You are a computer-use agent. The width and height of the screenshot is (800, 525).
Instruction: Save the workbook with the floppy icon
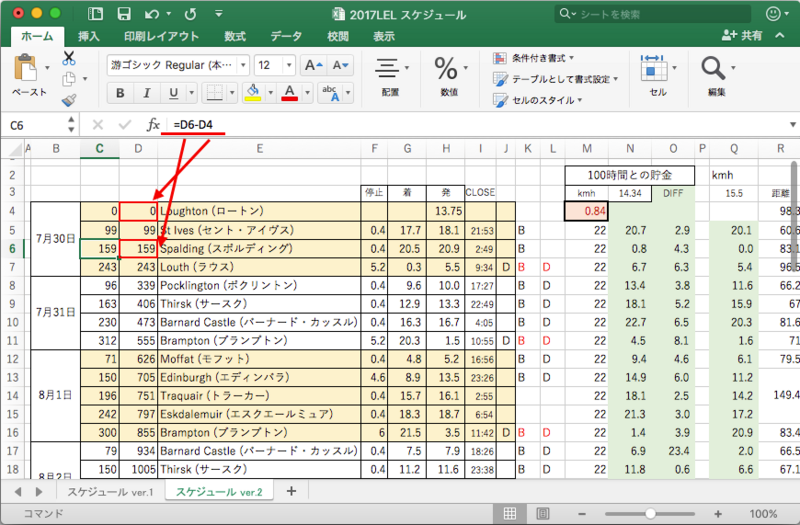coord(124,14)
